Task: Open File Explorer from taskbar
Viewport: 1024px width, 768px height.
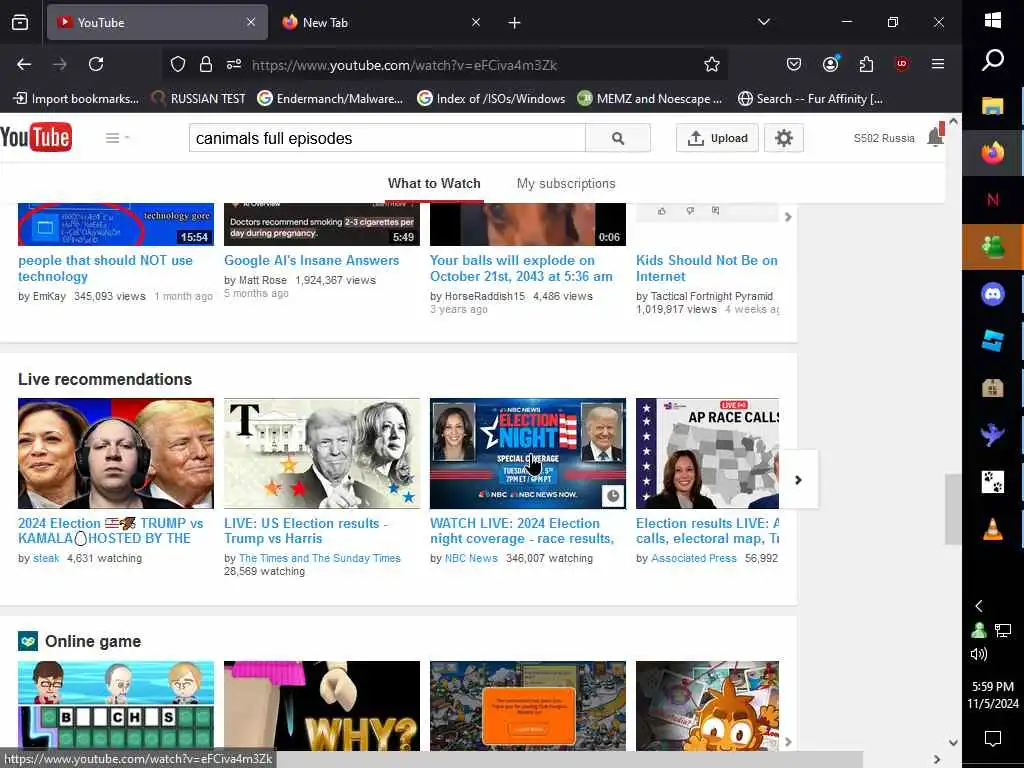Action: click(993, 106)
